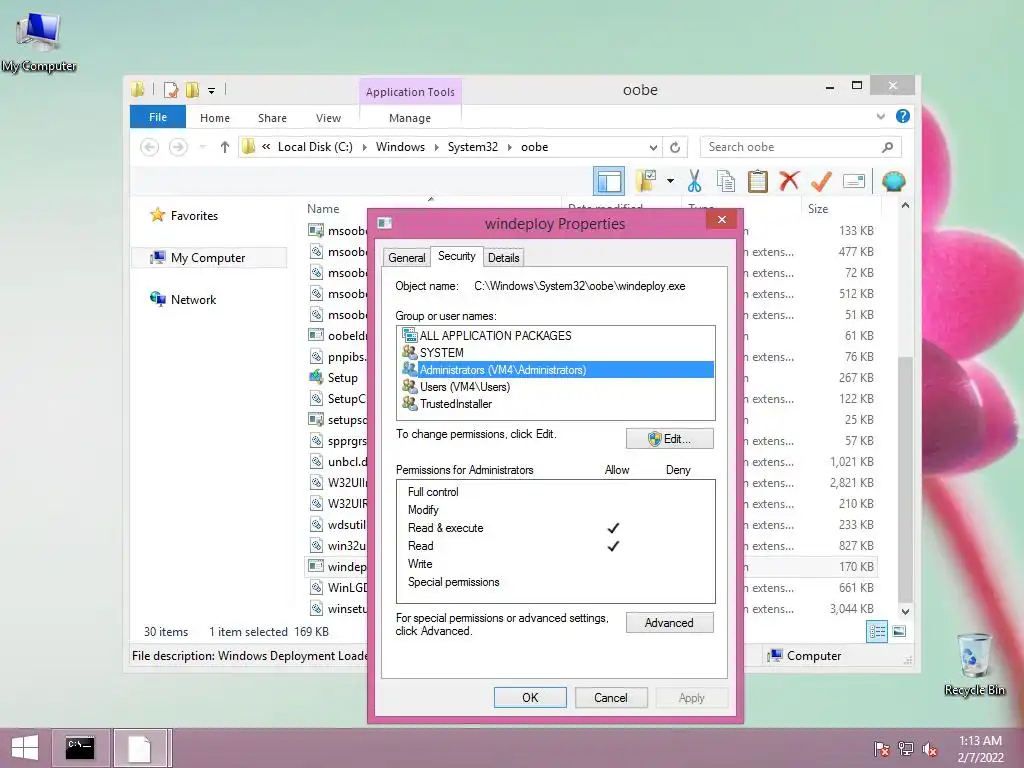
Task: Switch to the Details tab in Properties
Action: pyautogui.click(x=504, y=257)
